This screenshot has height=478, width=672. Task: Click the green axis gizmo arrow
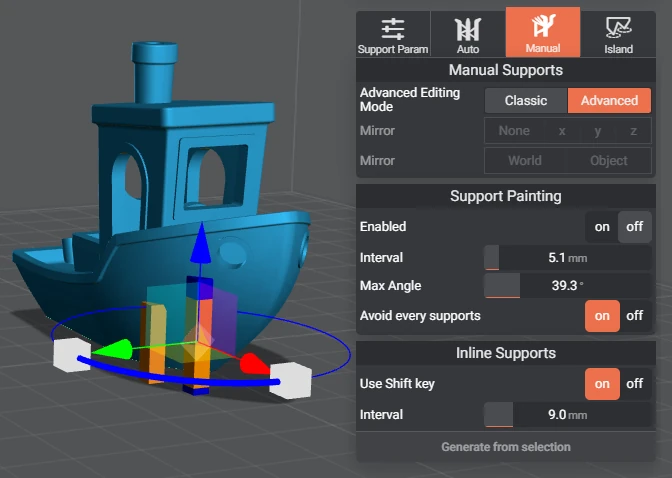[x=113, y=349]
